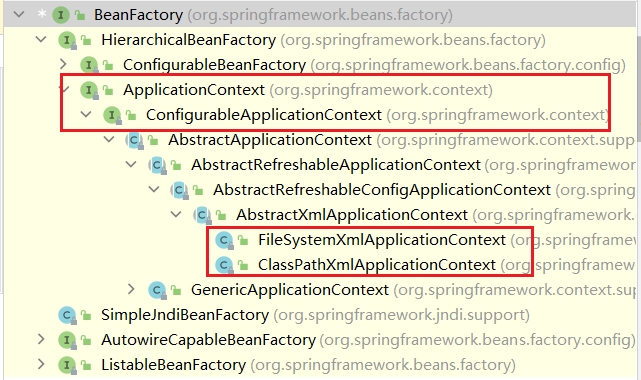Select ListableBeanFactory in the hierarchy
The width and height of the screenshot is (641, 380).
173,365
